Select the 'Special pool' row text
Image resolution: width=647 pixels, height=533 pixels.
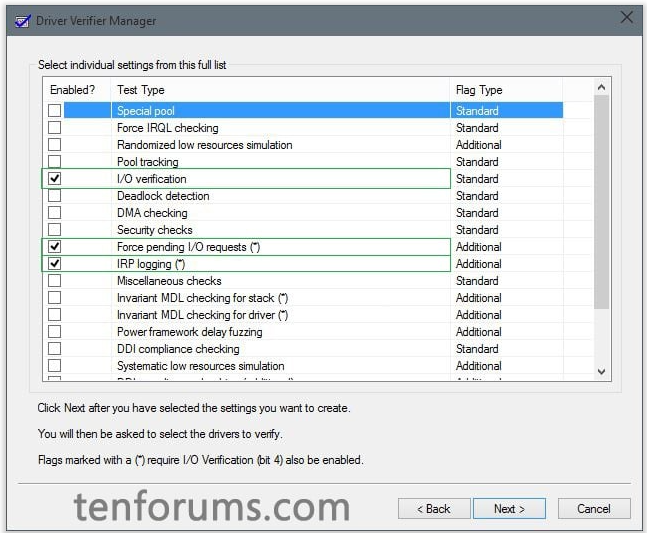(146, 111)
